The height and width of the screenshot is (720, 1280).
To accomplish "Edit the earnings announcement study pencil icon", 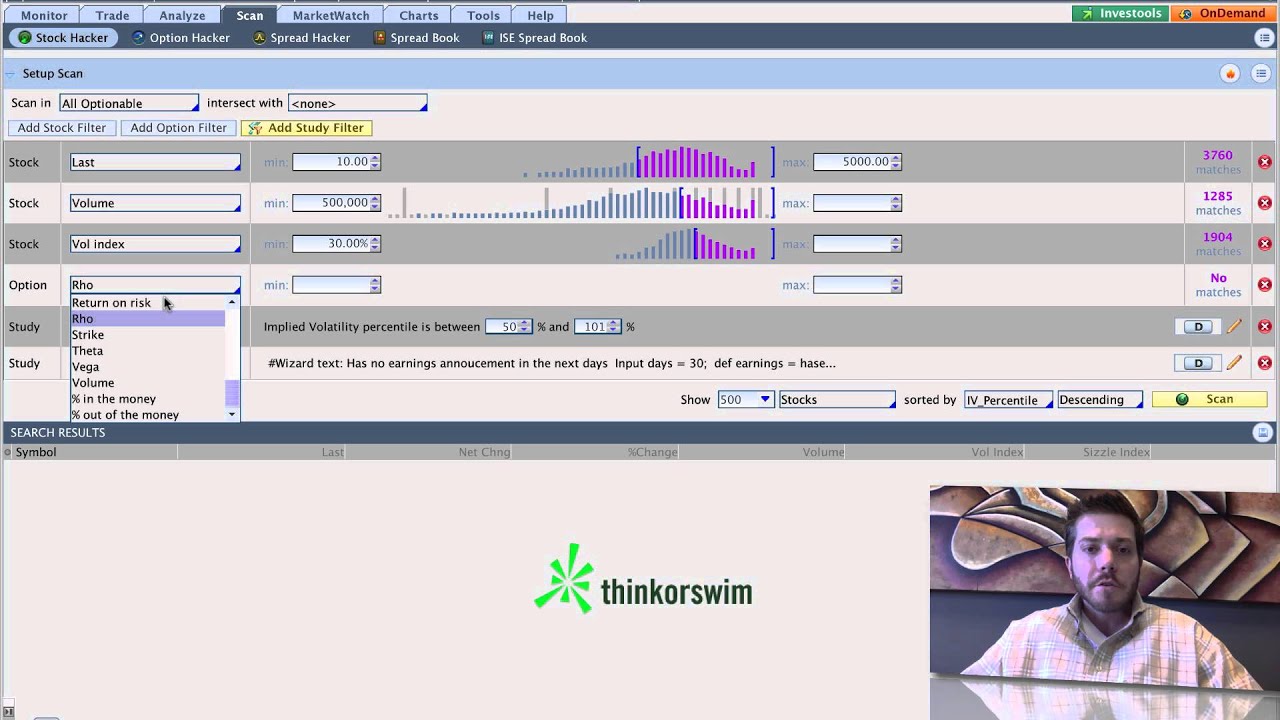I will click(1234, 363).
